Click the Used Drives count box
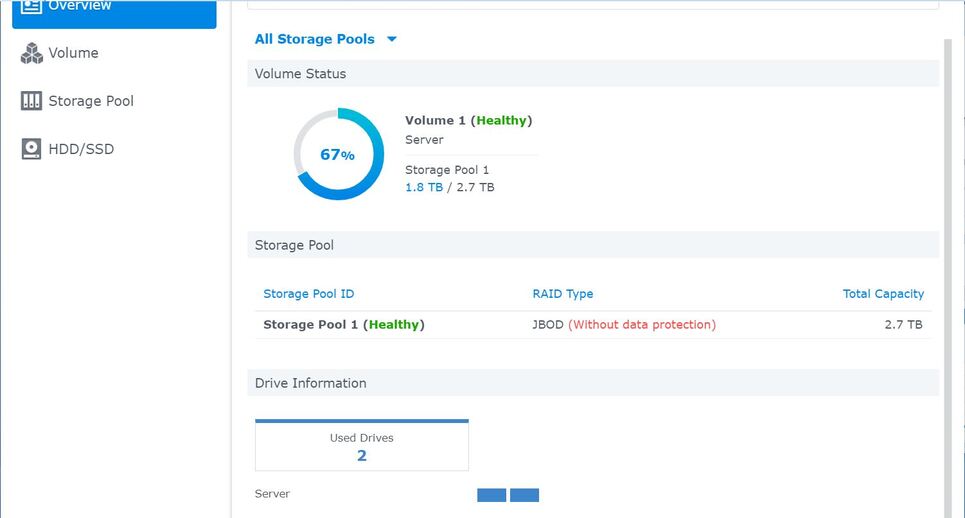Viewport: 965px width, 518px height. pyautogui.click(x=361, y=446)
